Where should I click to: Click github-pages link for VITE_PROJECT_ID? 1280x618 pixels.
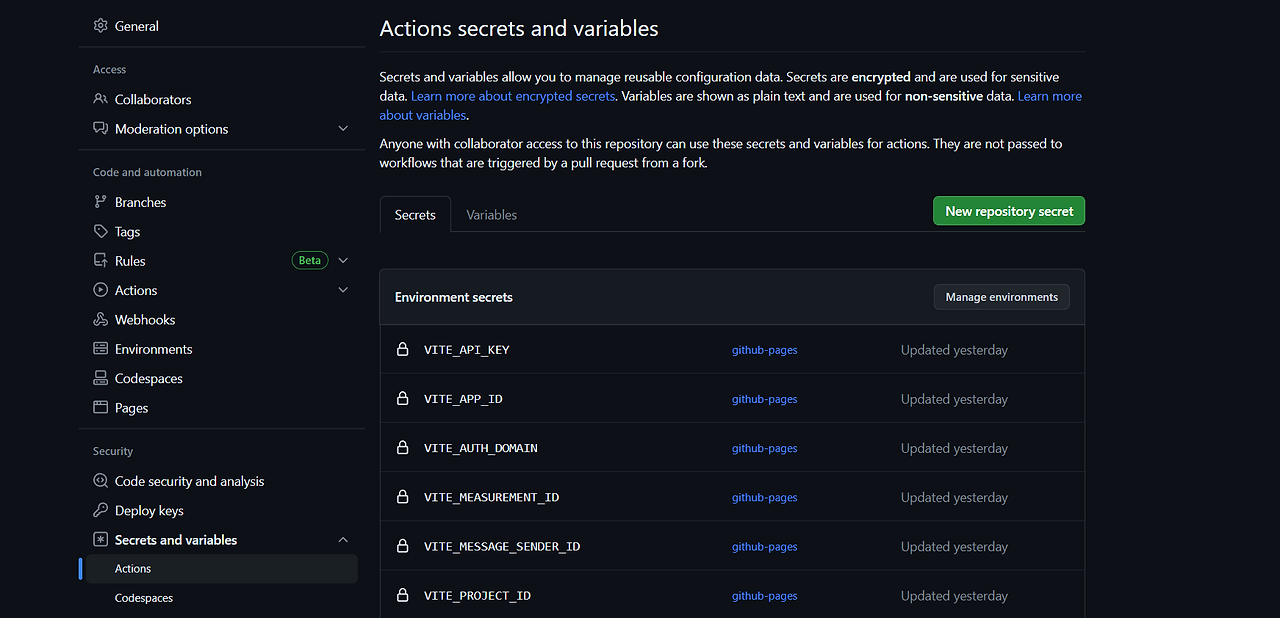point(764,595)
